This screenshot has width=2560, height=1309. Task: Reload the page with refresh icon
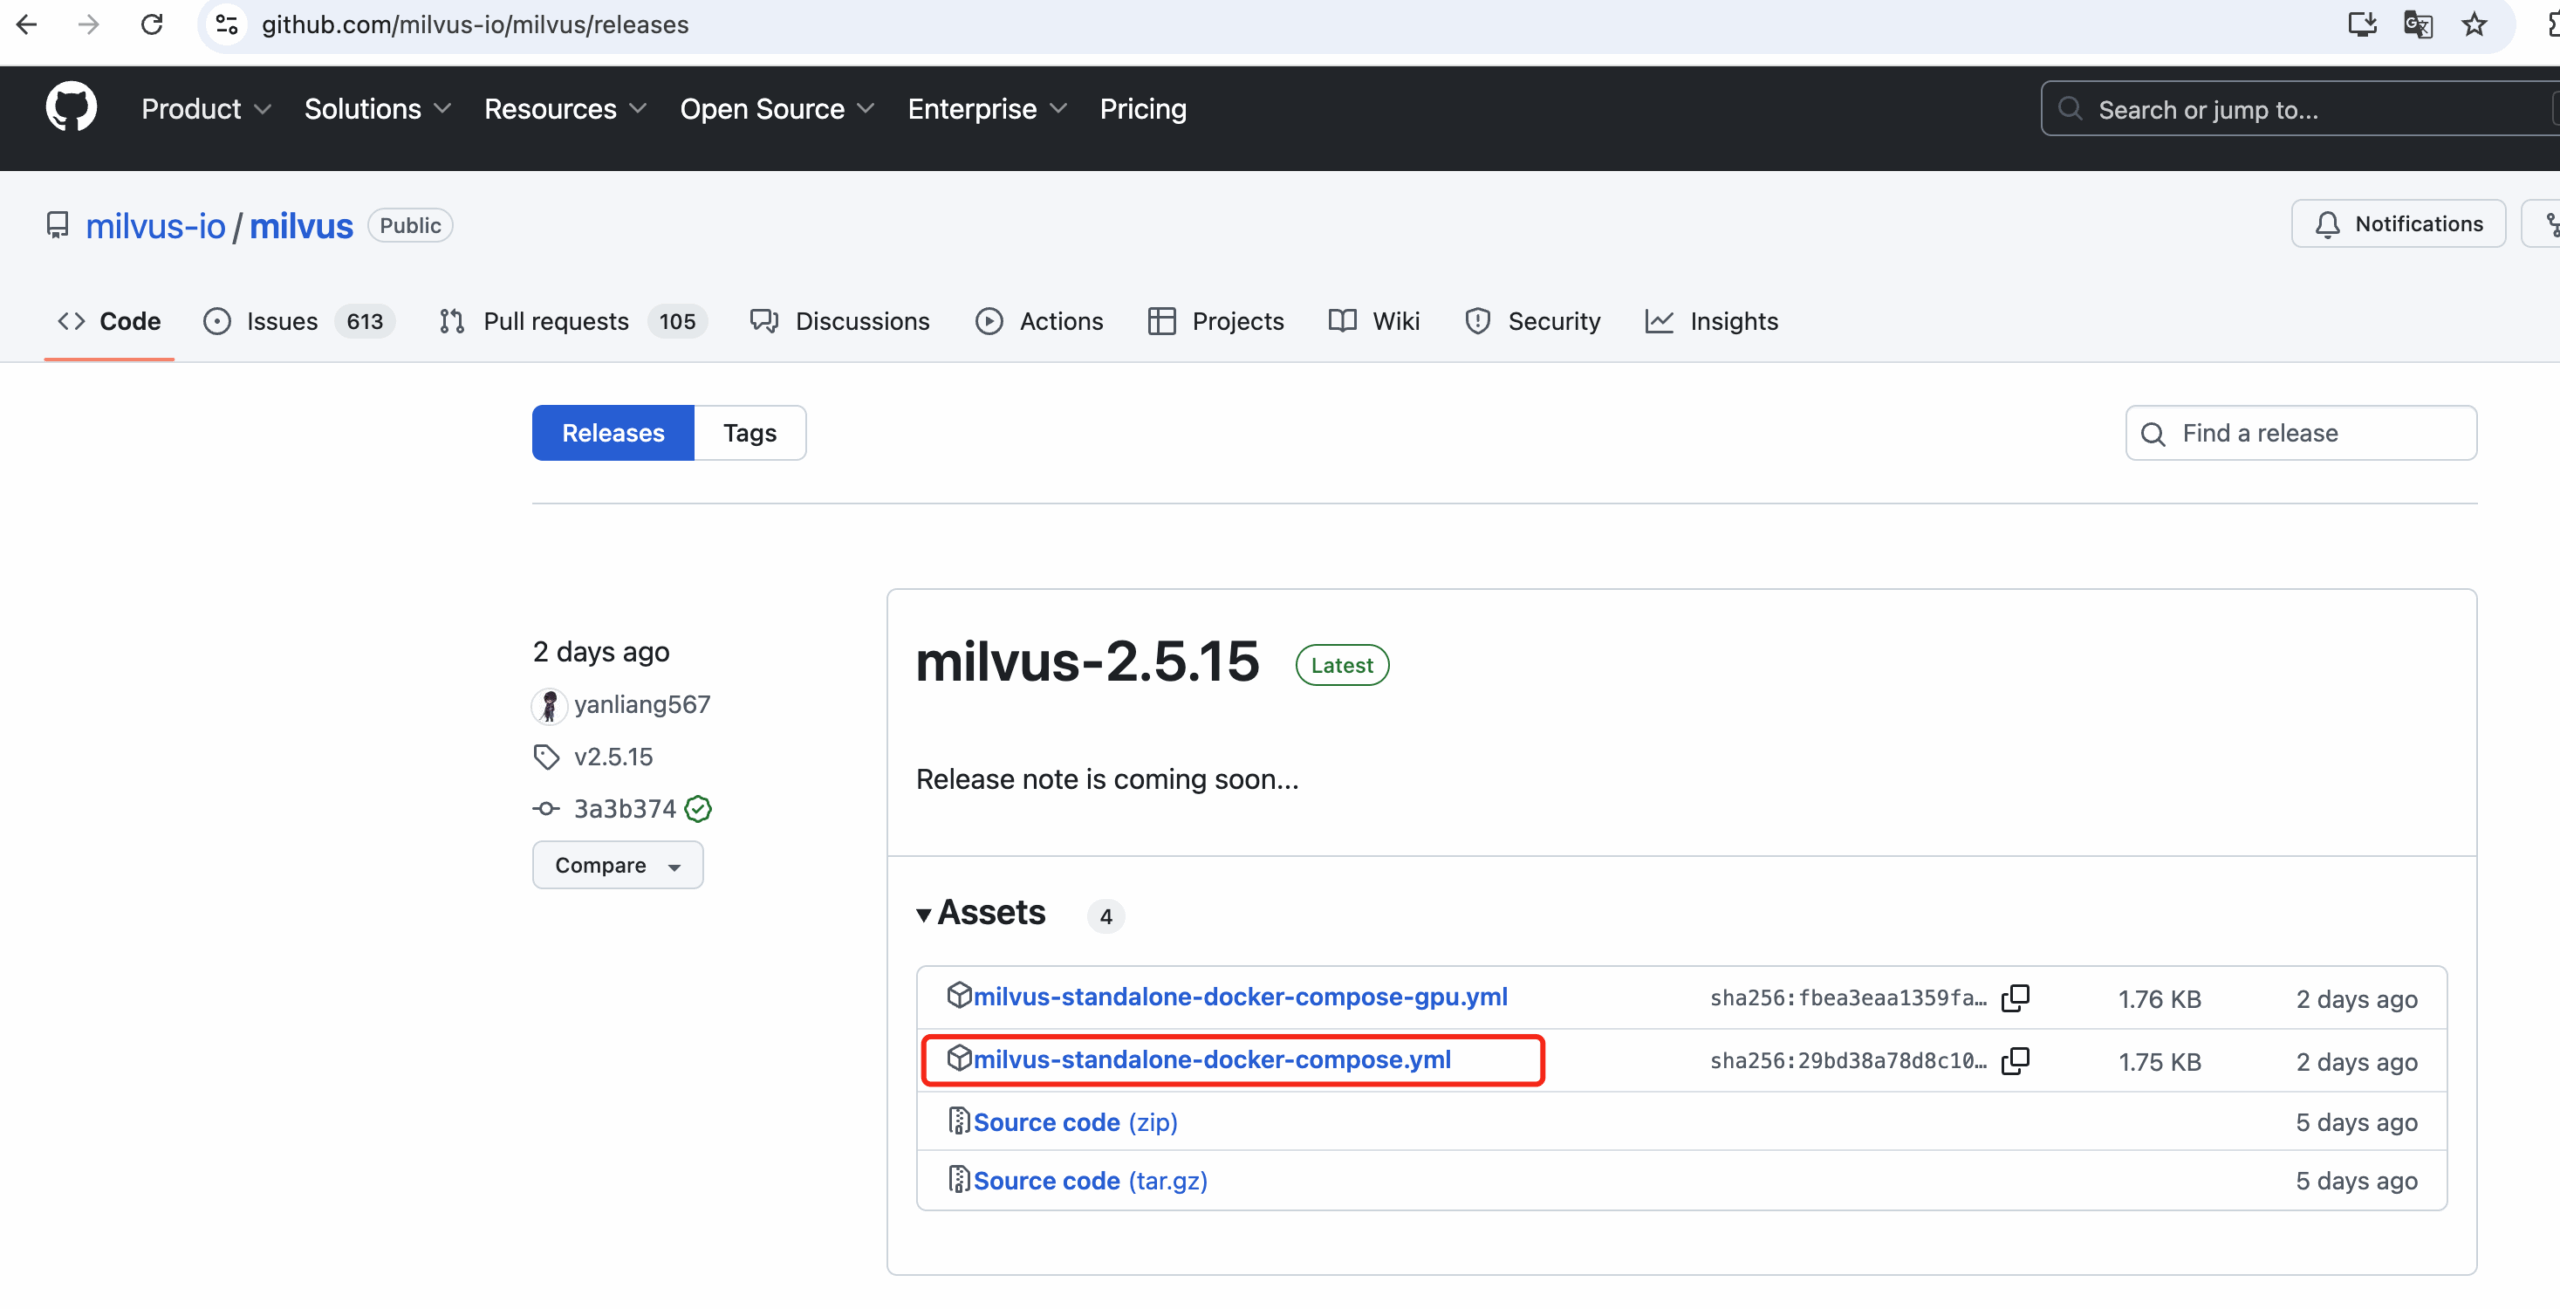click(152, 24)
